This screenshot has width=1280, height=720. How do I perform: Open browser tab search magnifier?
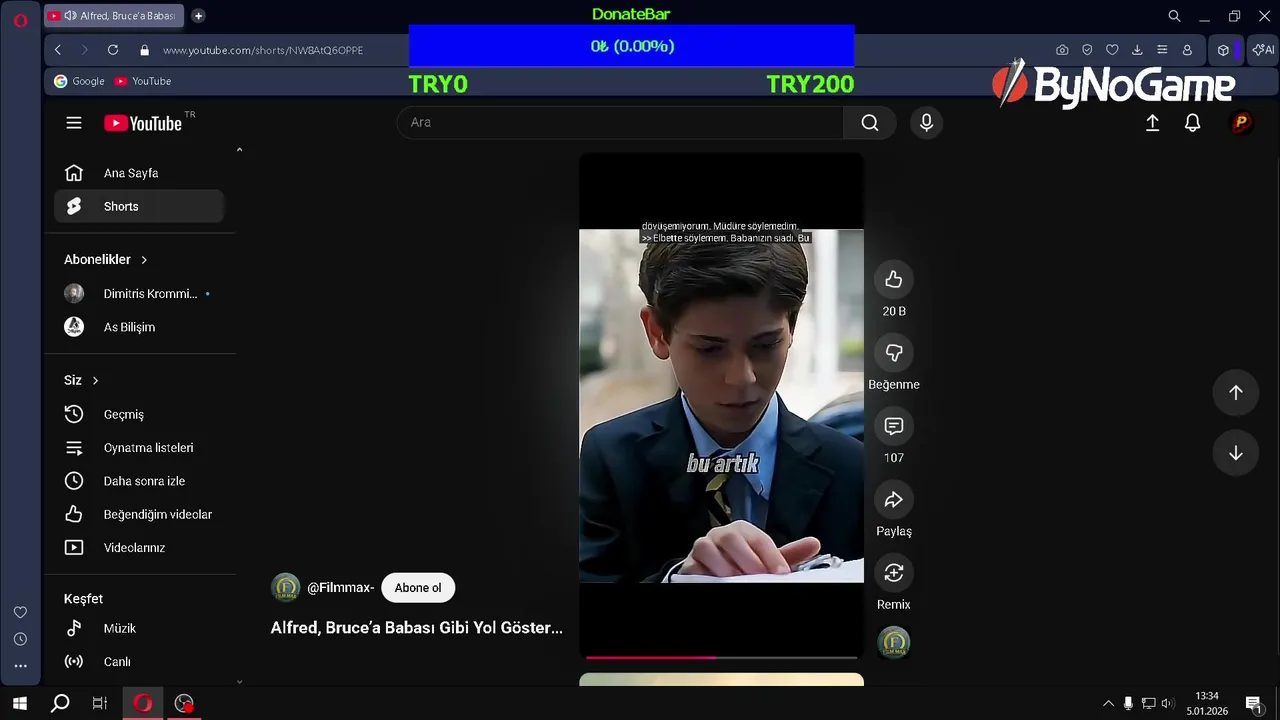1175,16
